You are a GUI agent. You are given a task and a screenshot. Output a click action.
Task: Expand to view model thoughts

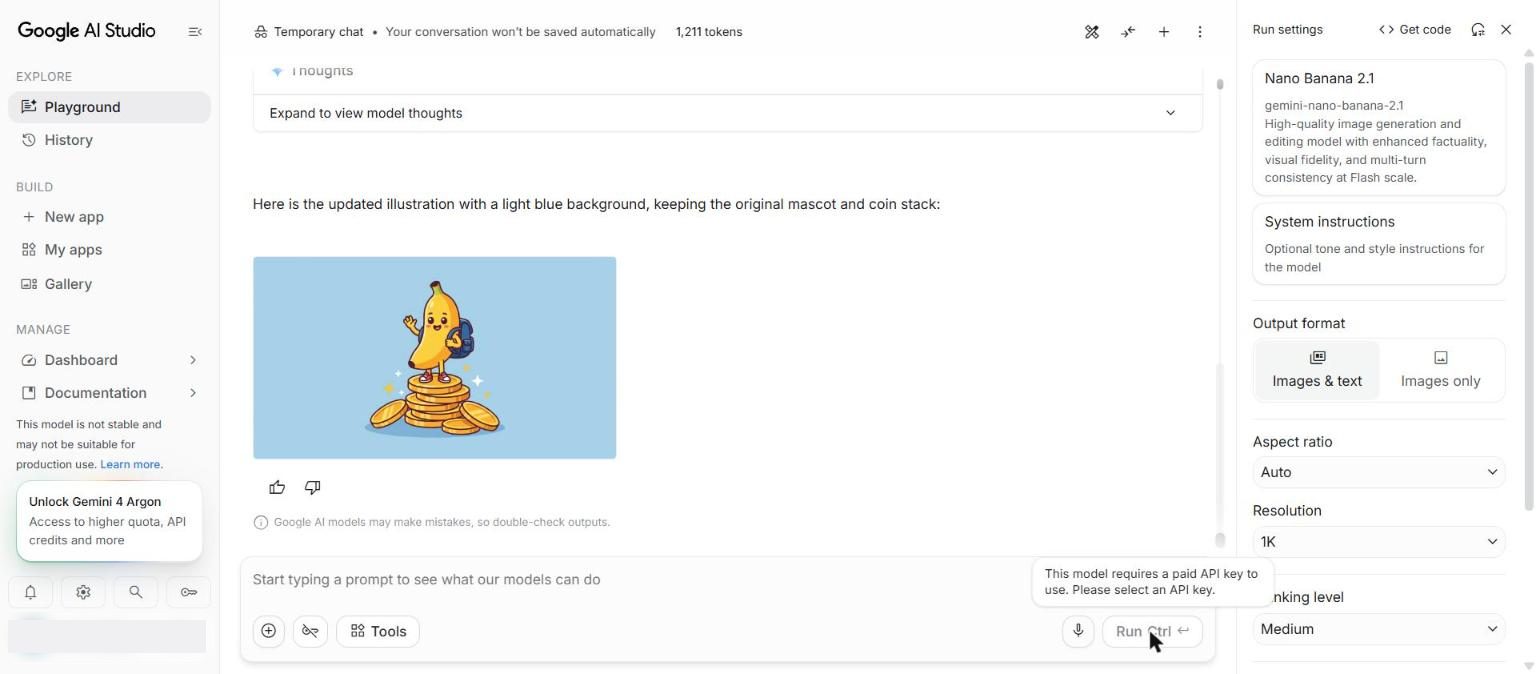(x=728, y=113)
